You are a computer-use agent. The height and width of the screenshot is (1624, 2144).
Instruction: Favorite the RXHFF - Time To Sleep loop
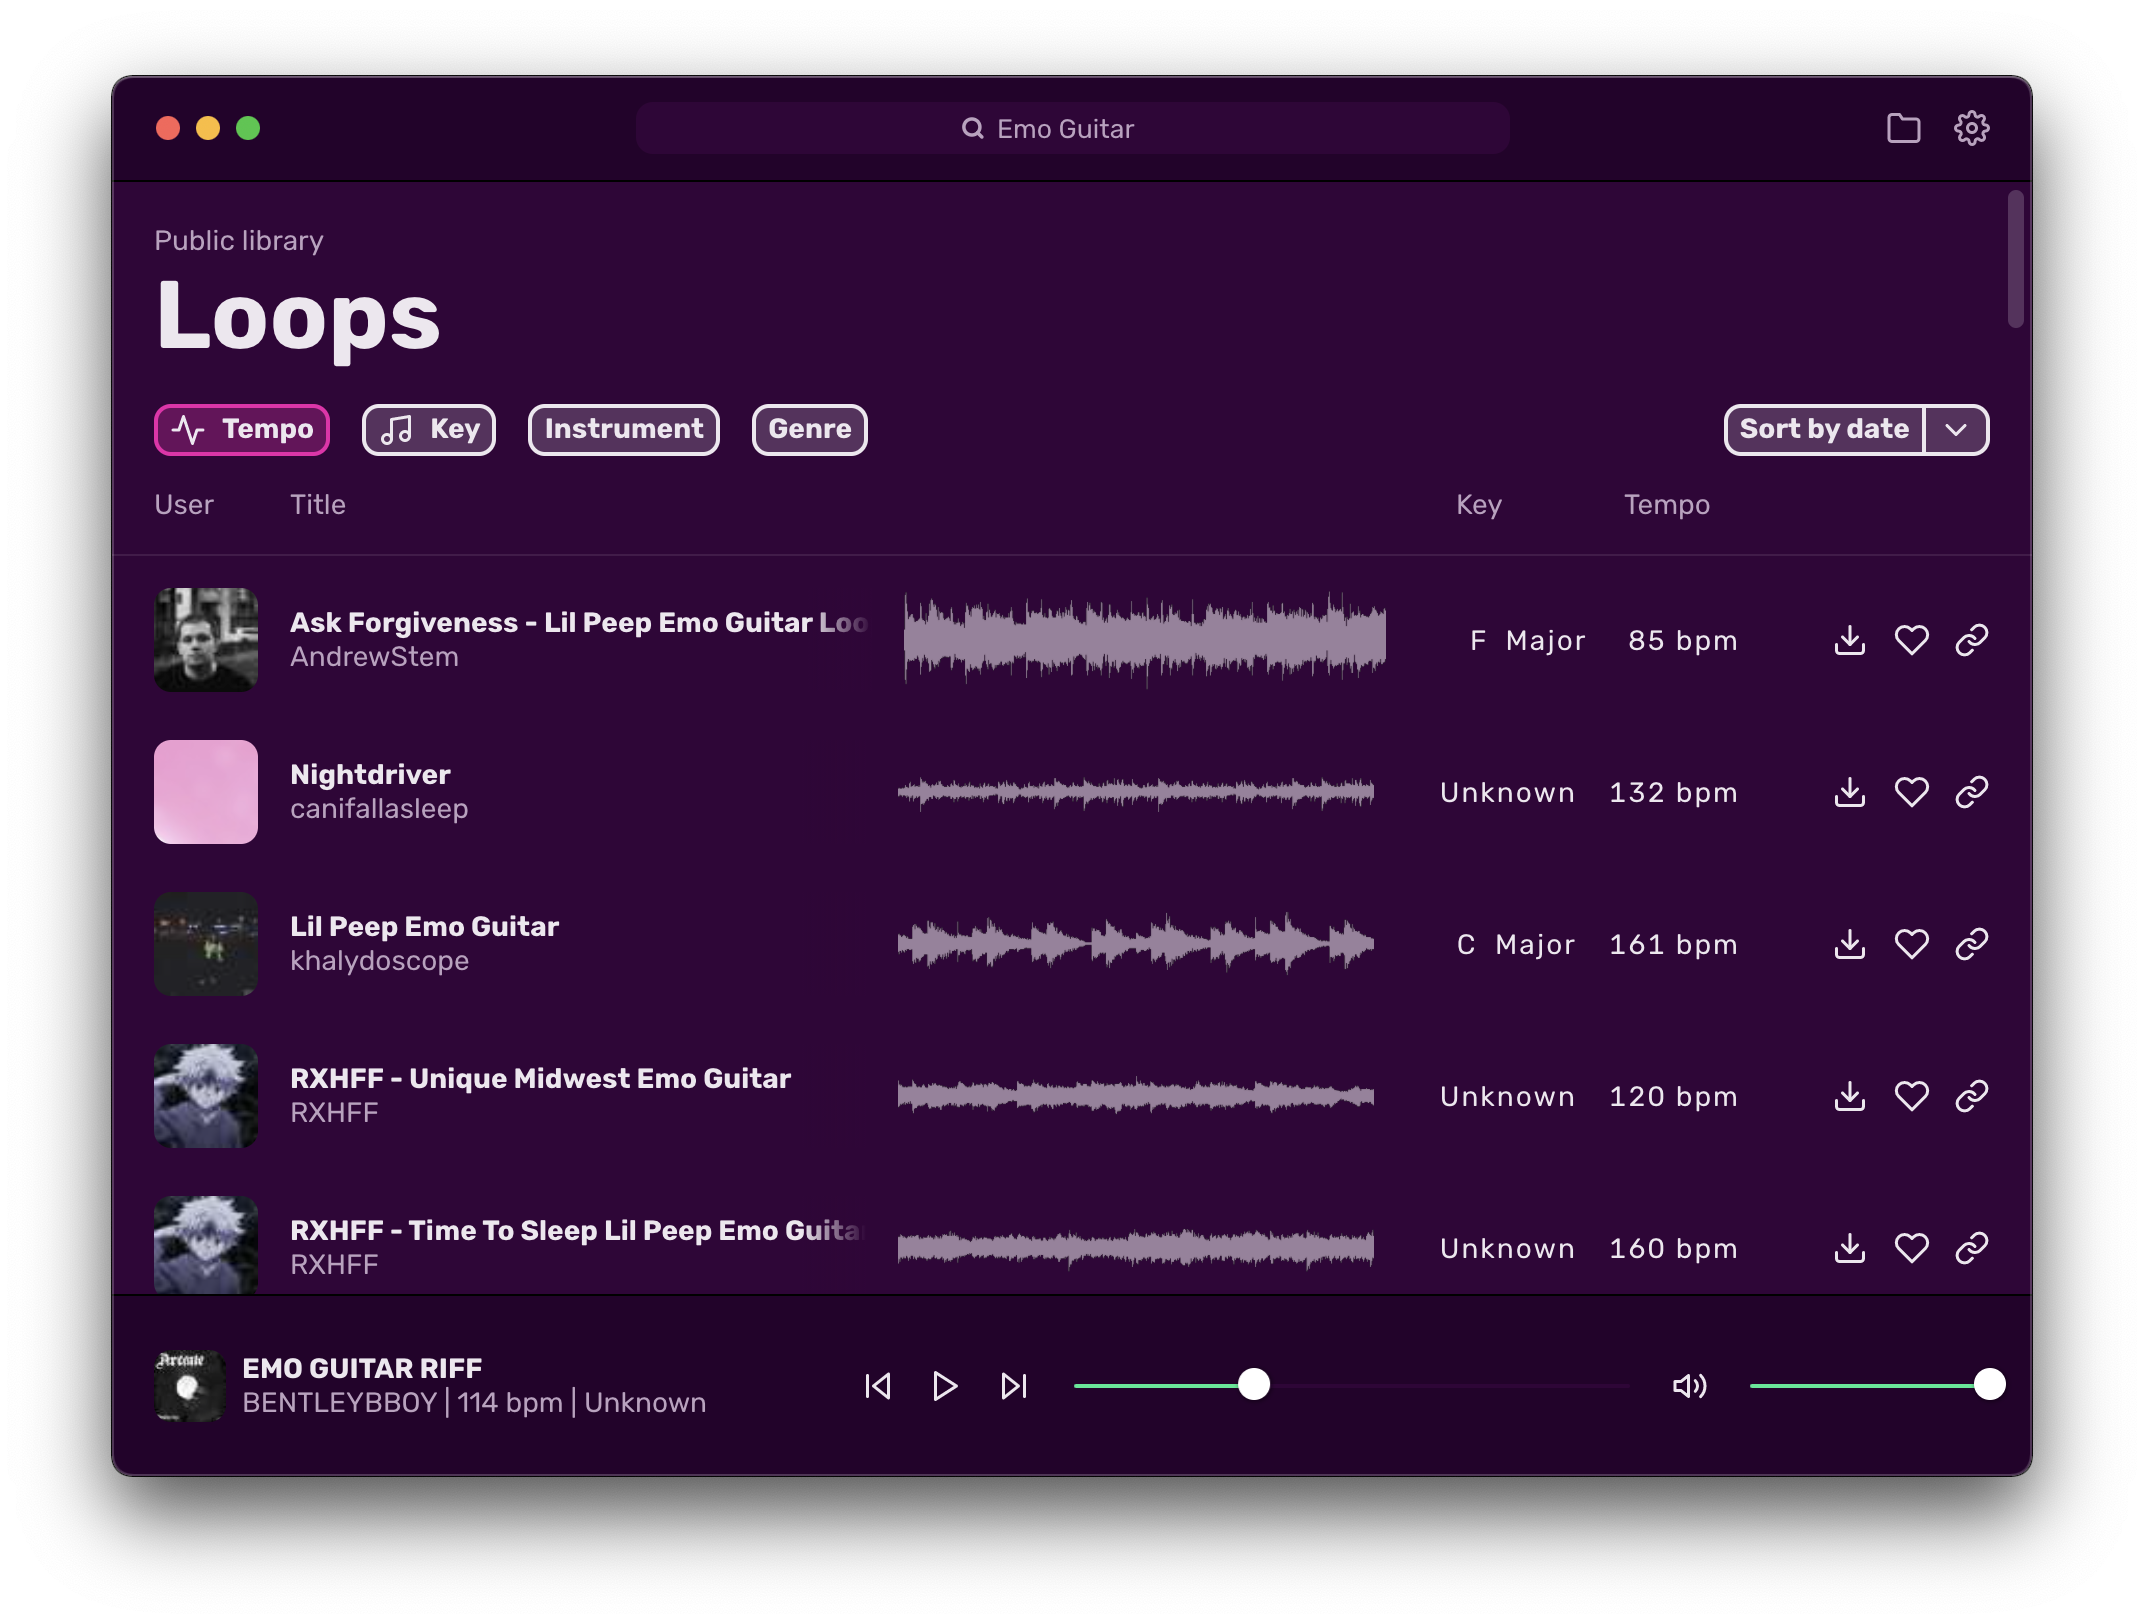(1913, 1247)
